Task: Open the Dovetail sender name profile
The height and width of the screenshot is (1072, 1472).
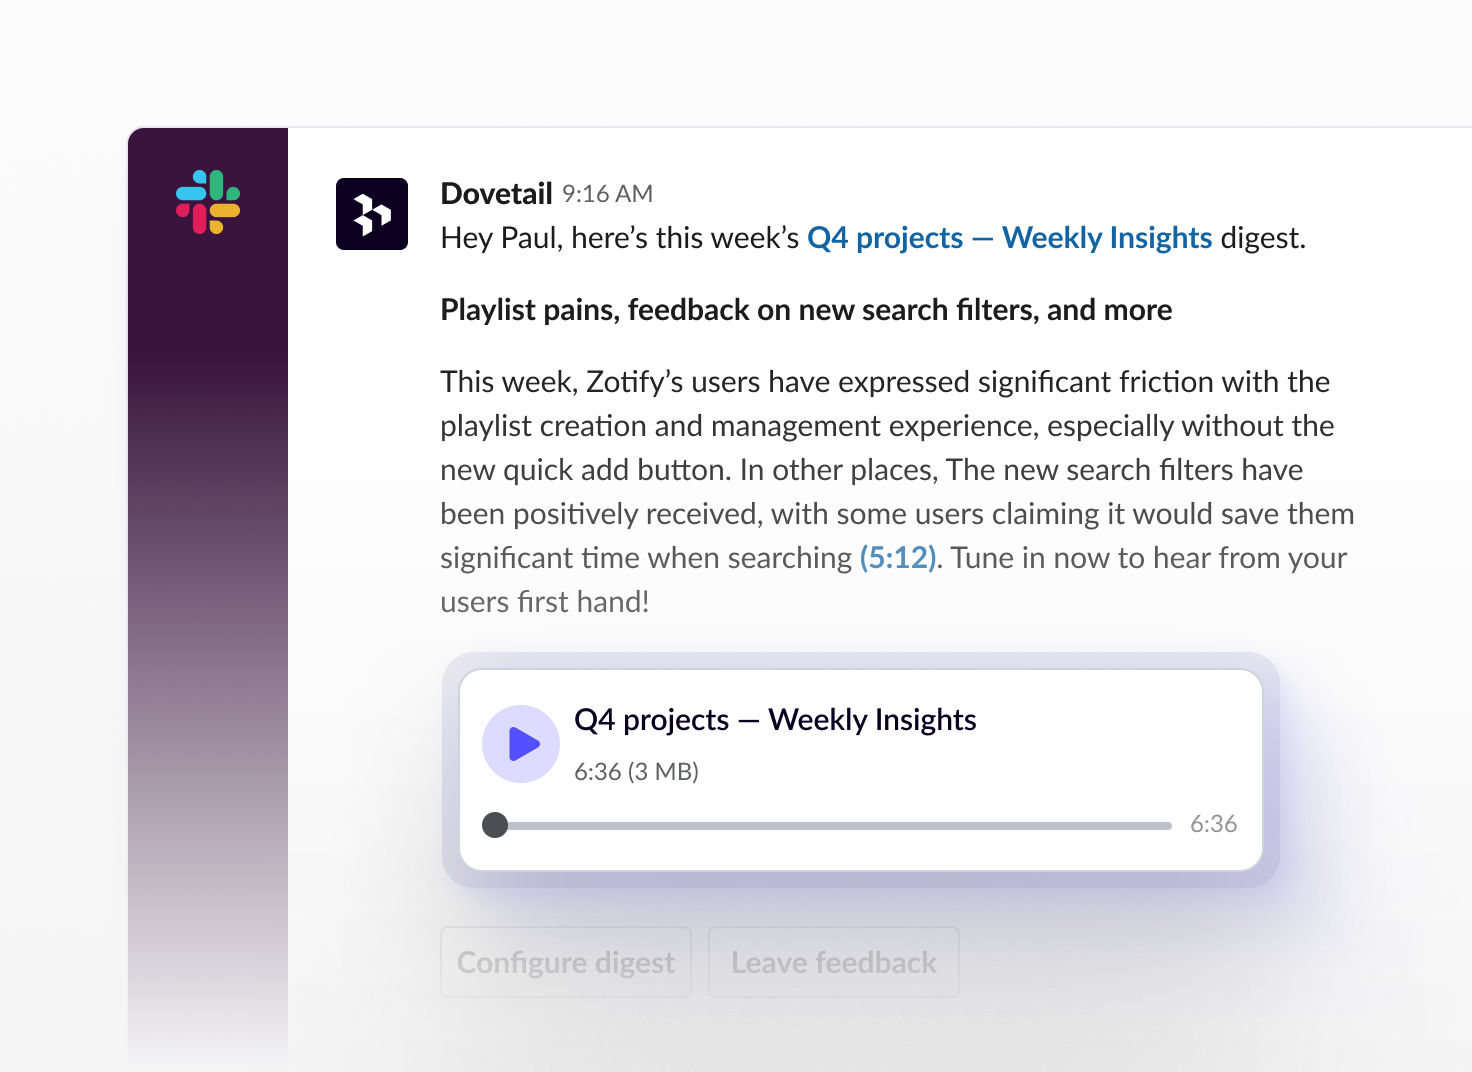Action: coord(497,193)
